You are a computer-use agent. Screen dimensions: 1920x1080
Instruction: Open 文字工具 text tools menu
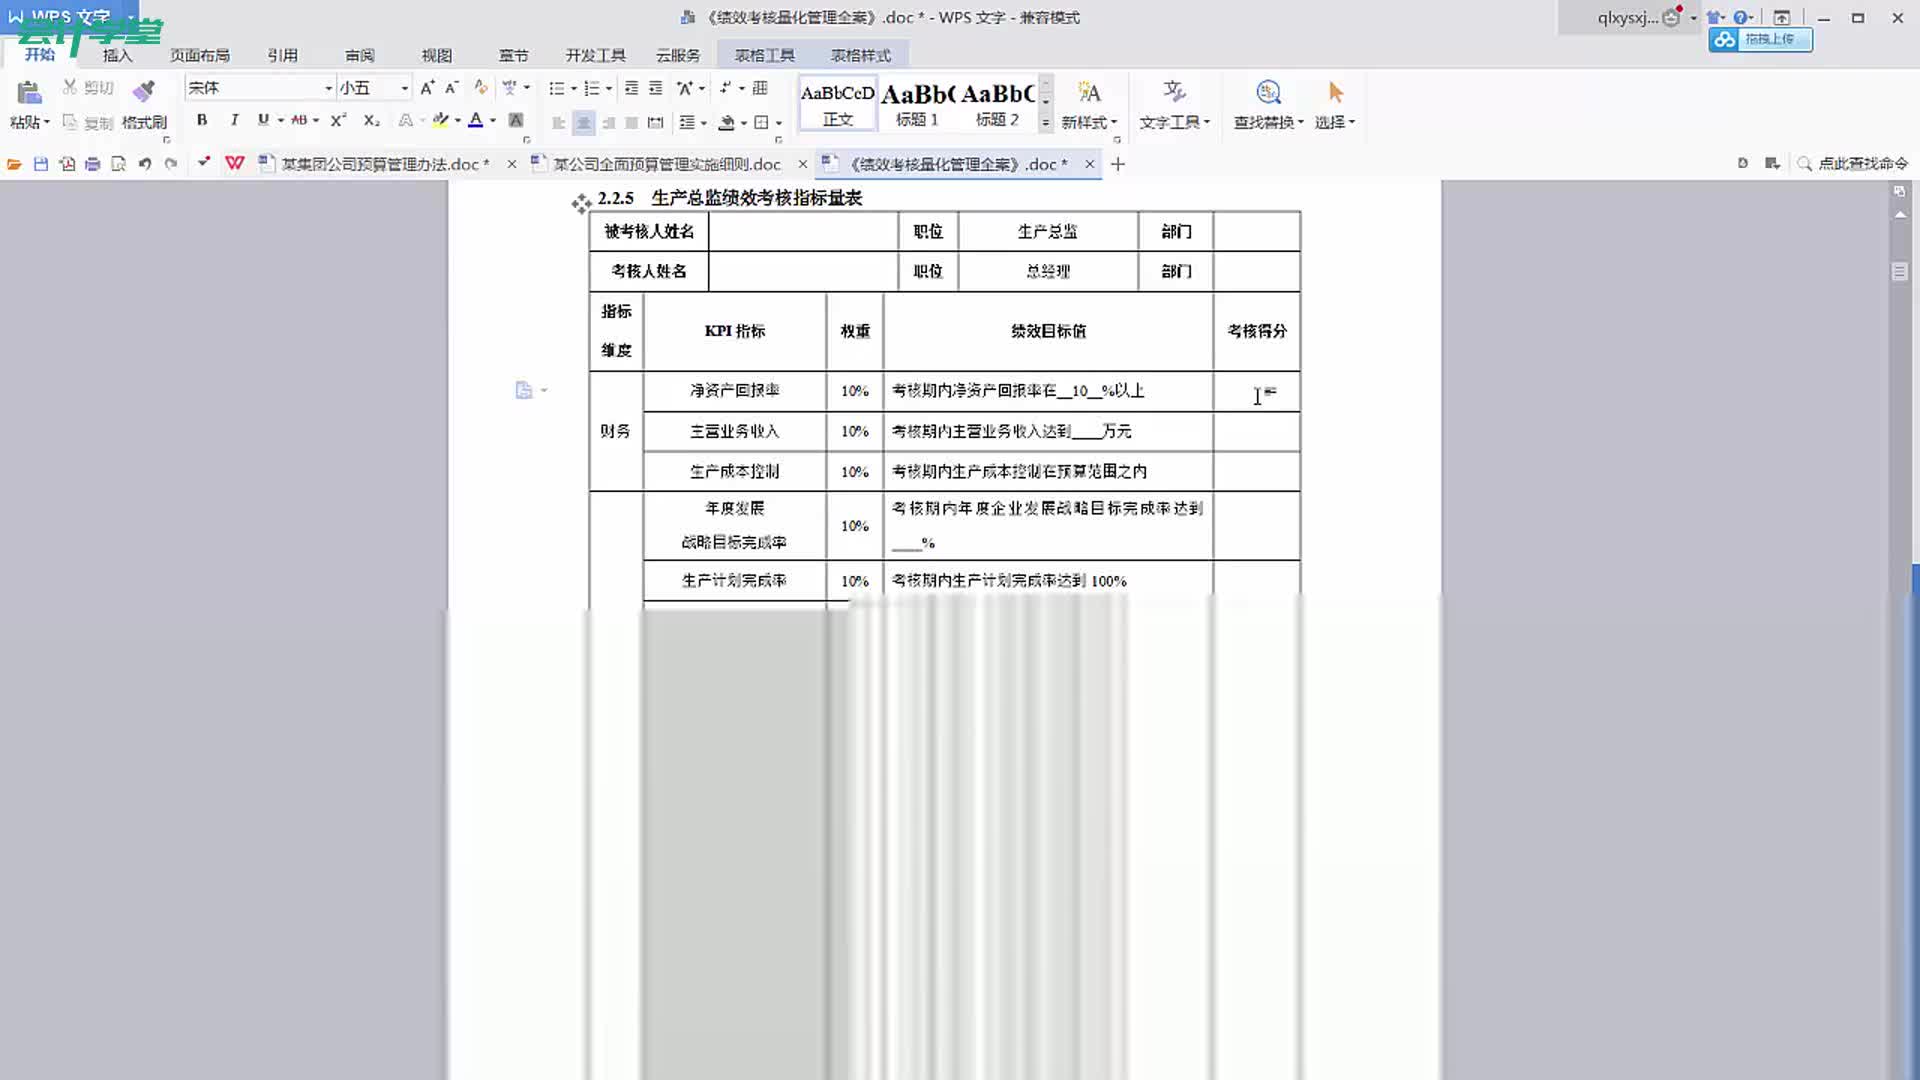1175,104
